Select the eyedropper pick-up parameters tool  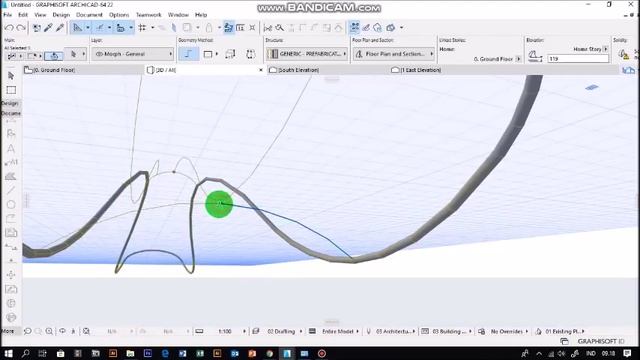coord(48,28)
